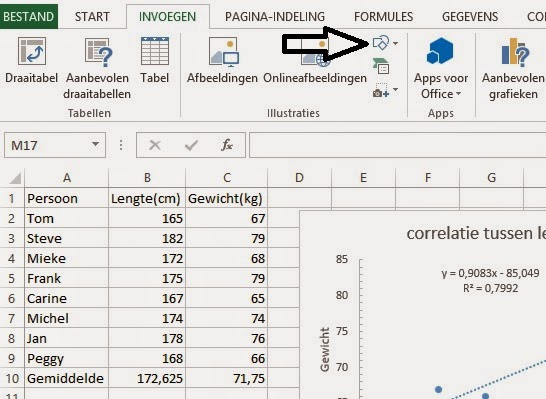The height and width of the screenshot is (399, 546).
Task: Select column D header
Action: click(x=299, y=178)
